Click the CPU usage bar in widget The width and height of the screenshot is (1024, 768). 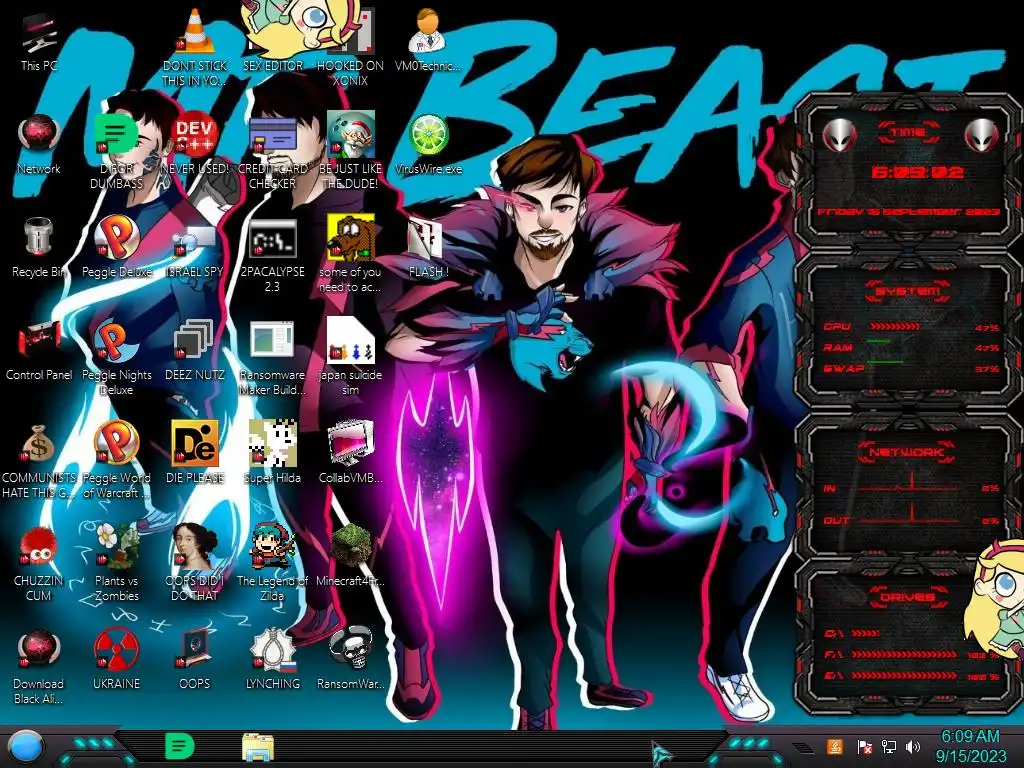(x=895, y=327)
